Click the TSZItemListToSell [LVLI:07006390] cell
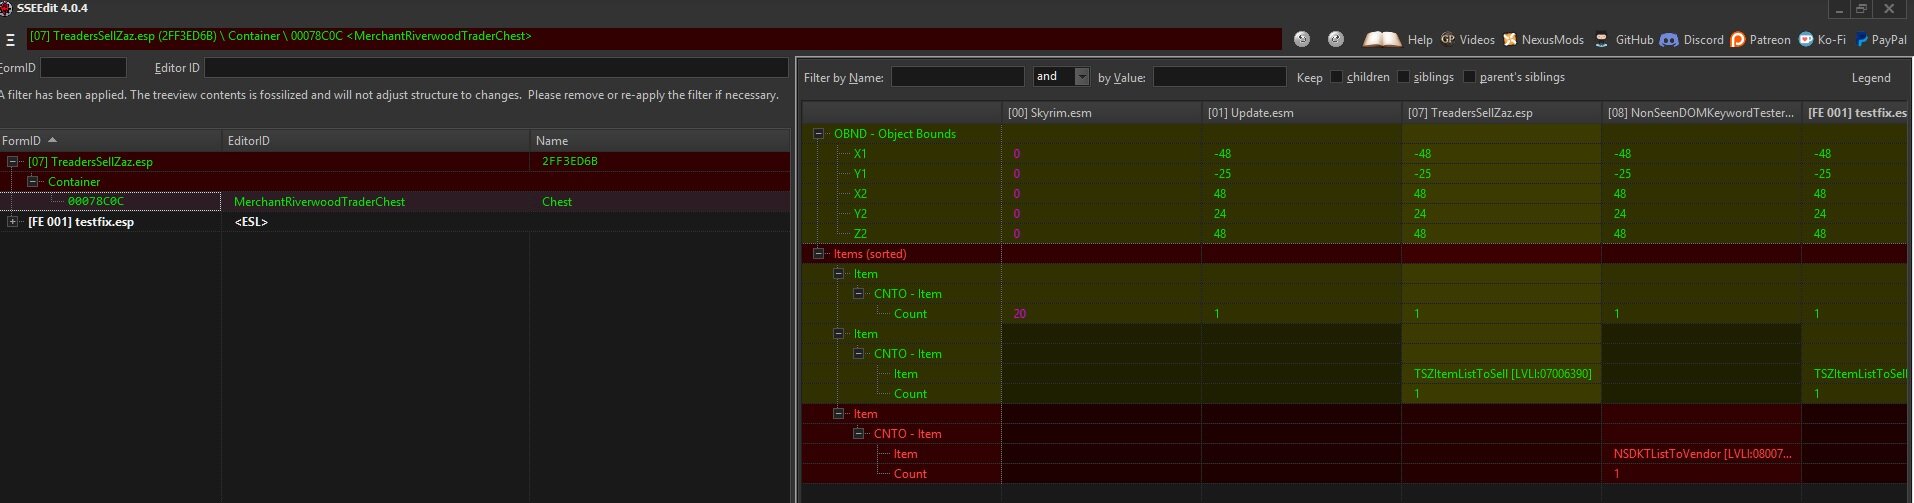 pos(1502,373)
